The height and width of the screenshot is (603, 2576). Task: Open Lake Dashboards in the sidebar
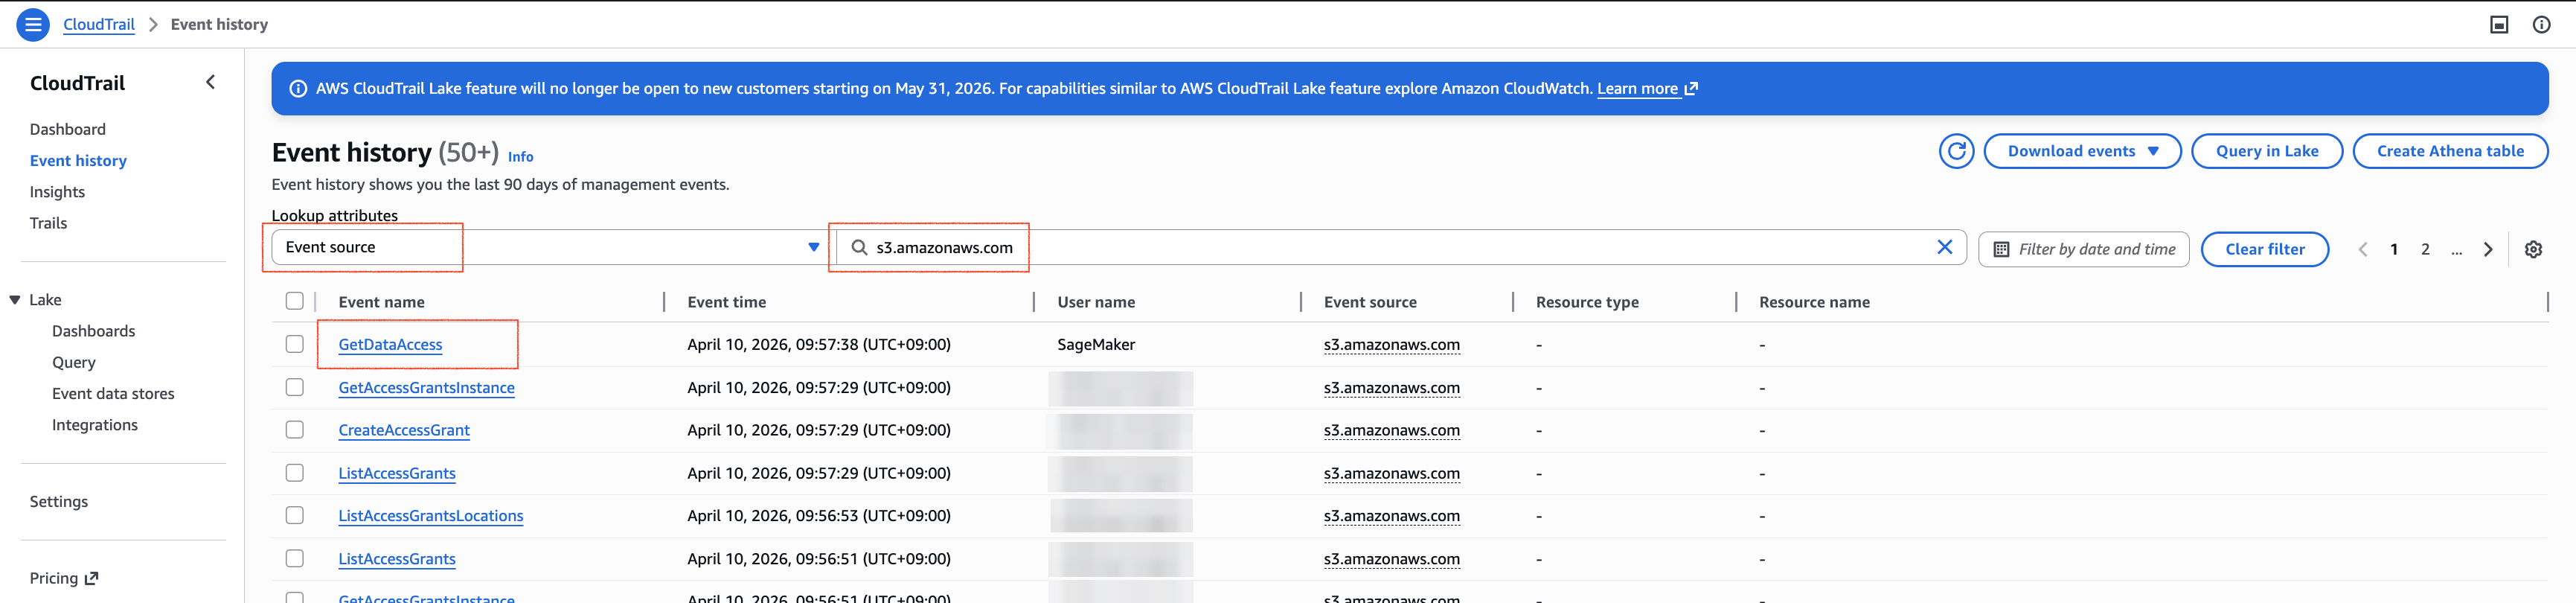tap(93, 331)
